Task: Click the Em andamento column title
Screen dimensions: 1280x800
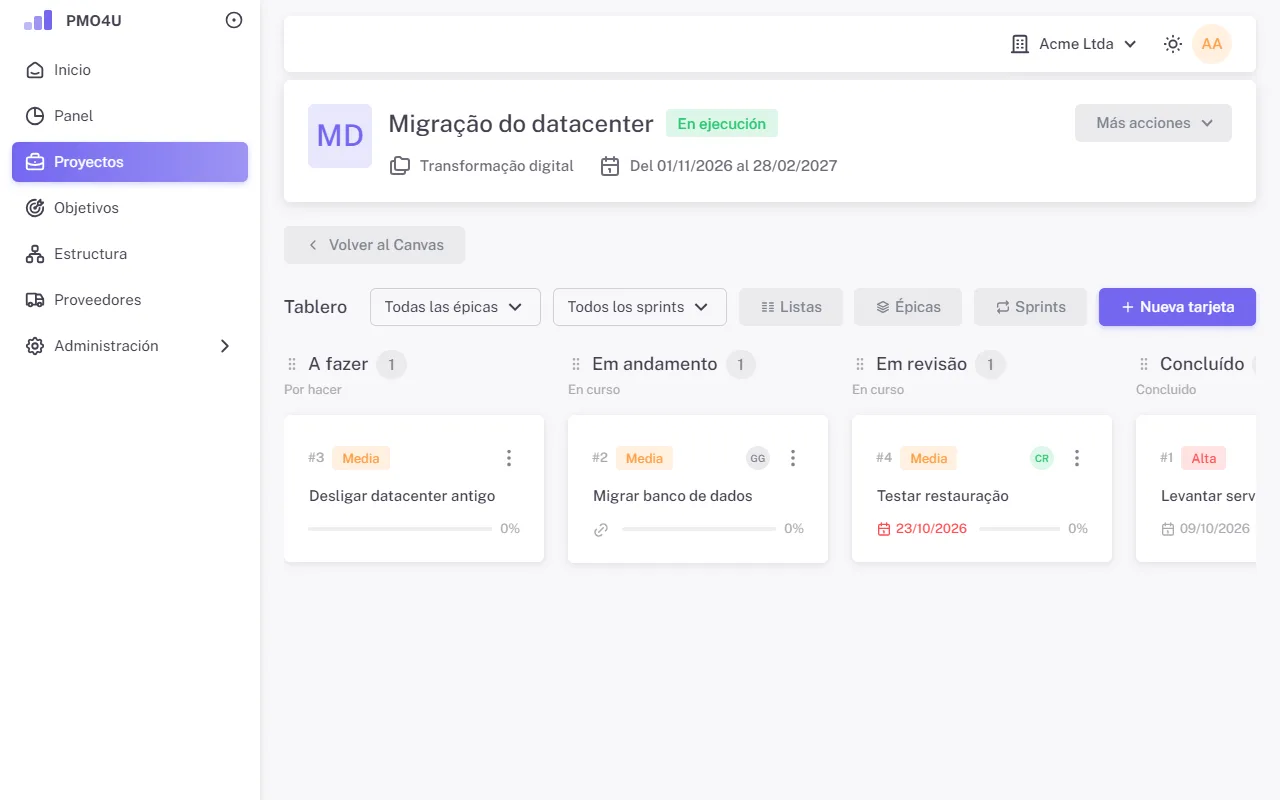Action: 655,364
